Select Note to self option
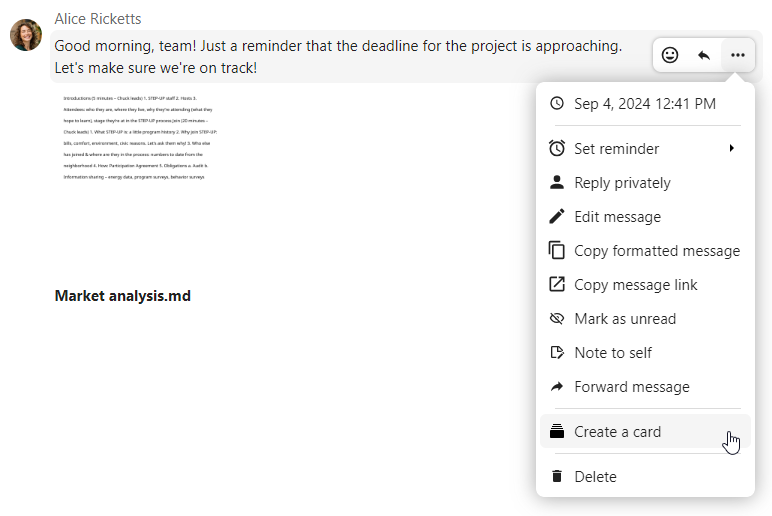Image resolution: width=772 pixels, height=516 pixels. pos(613,353)
